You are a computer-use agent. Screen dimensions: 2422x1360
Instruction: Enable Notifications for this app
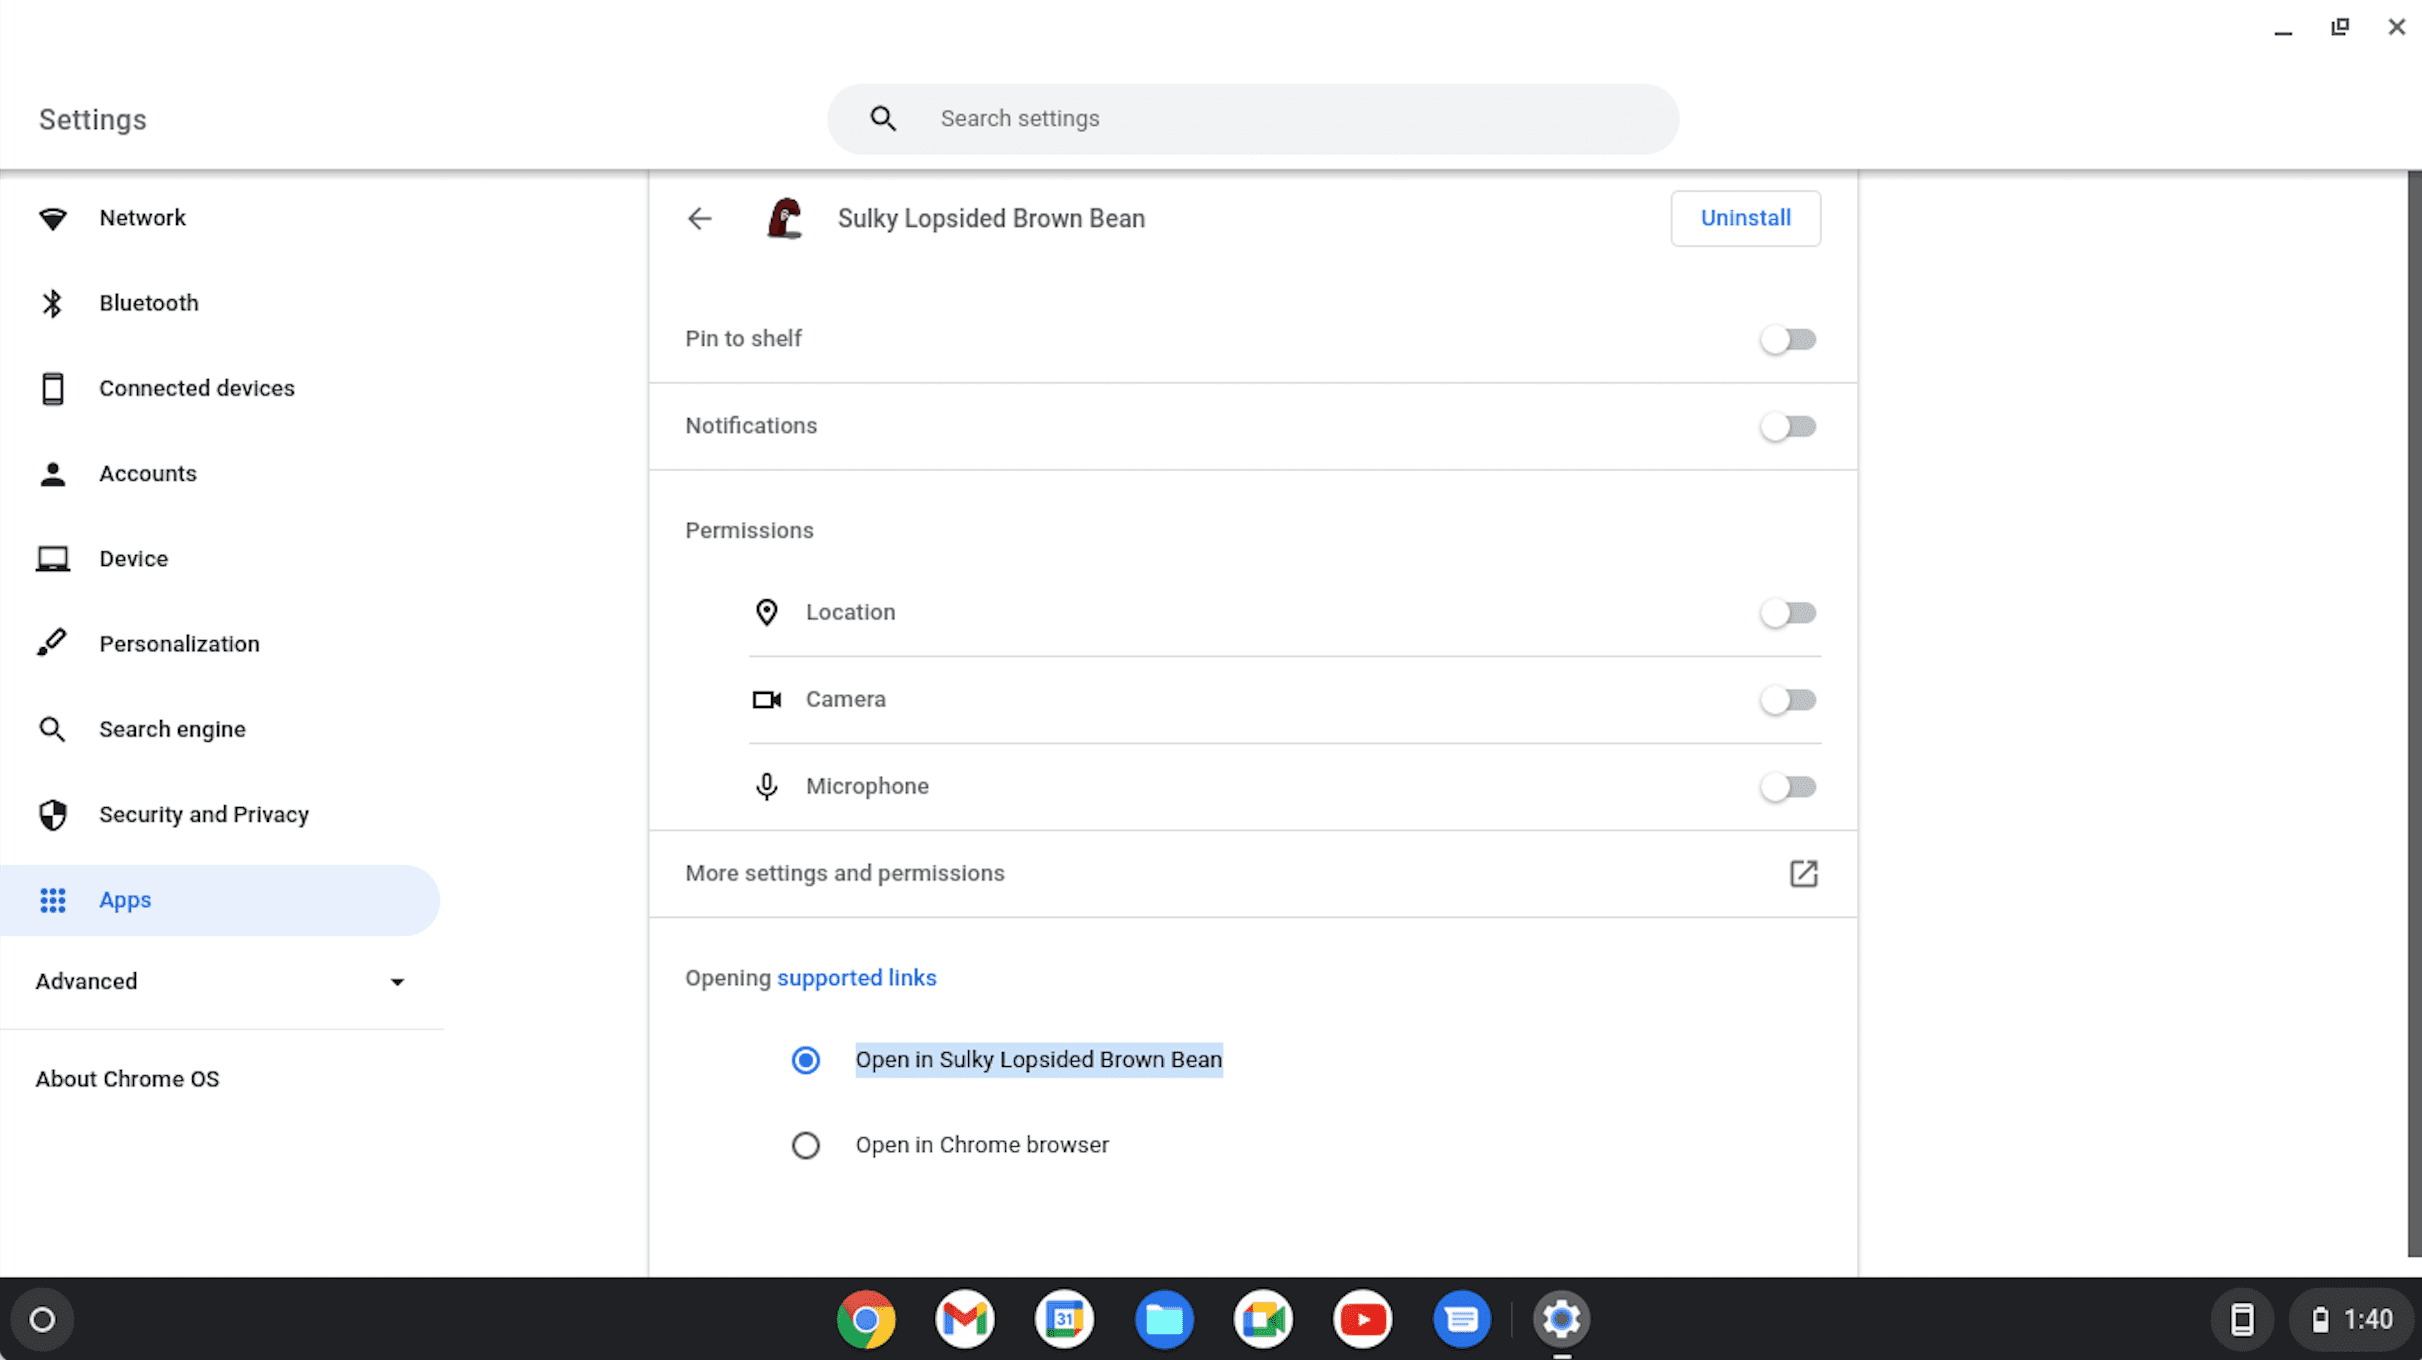click(1788, 426)
